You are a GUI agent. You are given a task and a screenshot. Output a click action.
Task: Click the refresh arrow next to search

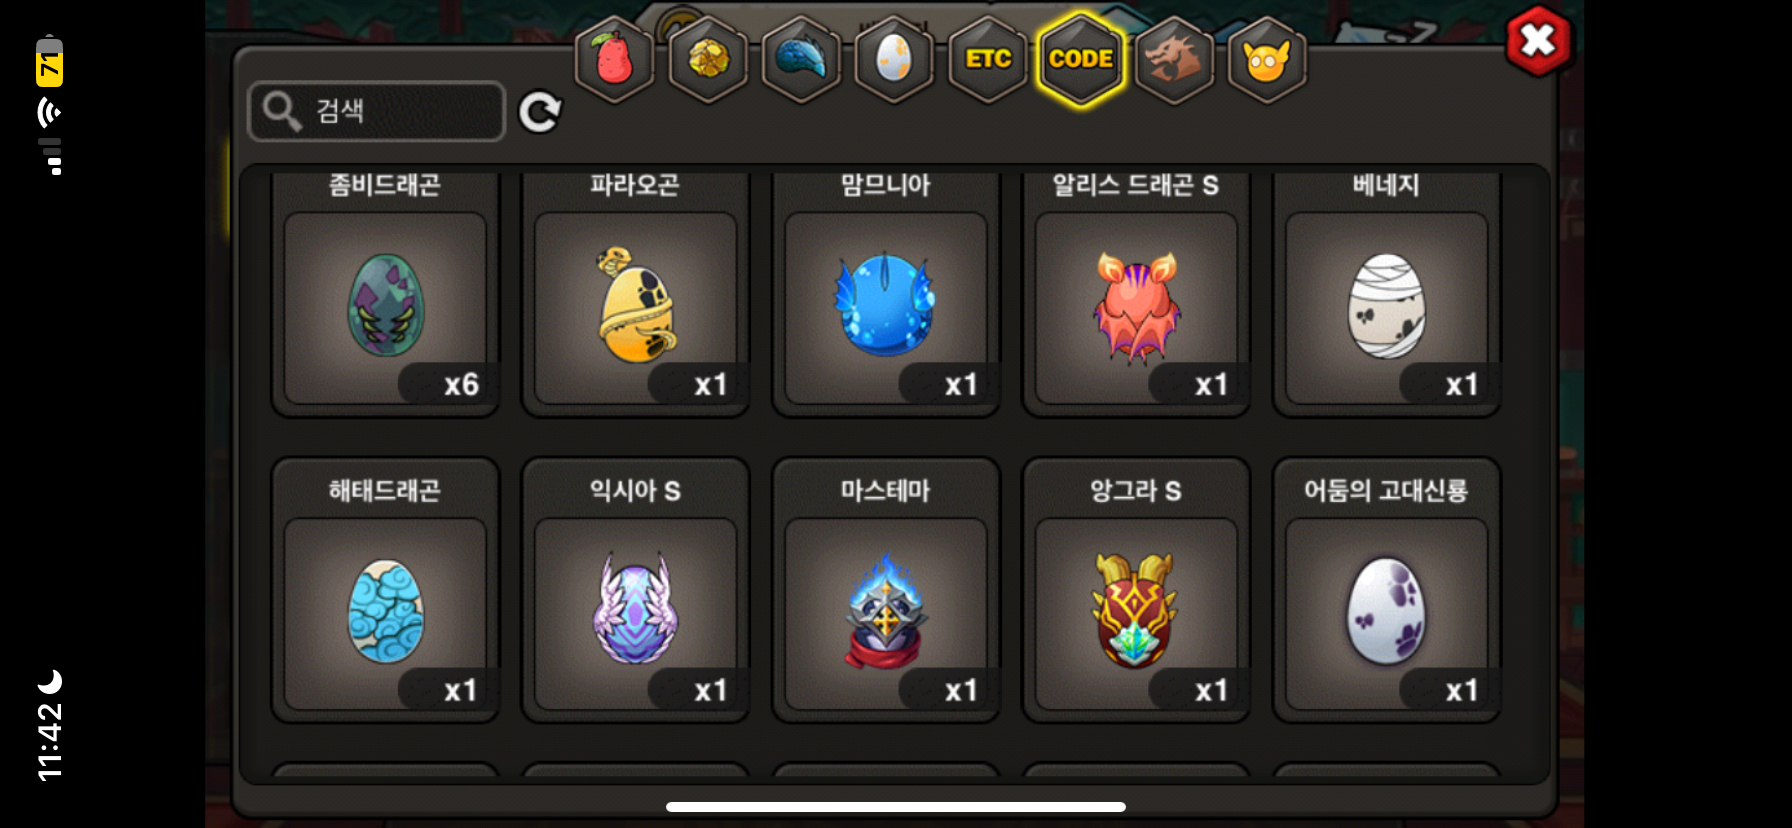pyautogui.click(x=540, y=112)
